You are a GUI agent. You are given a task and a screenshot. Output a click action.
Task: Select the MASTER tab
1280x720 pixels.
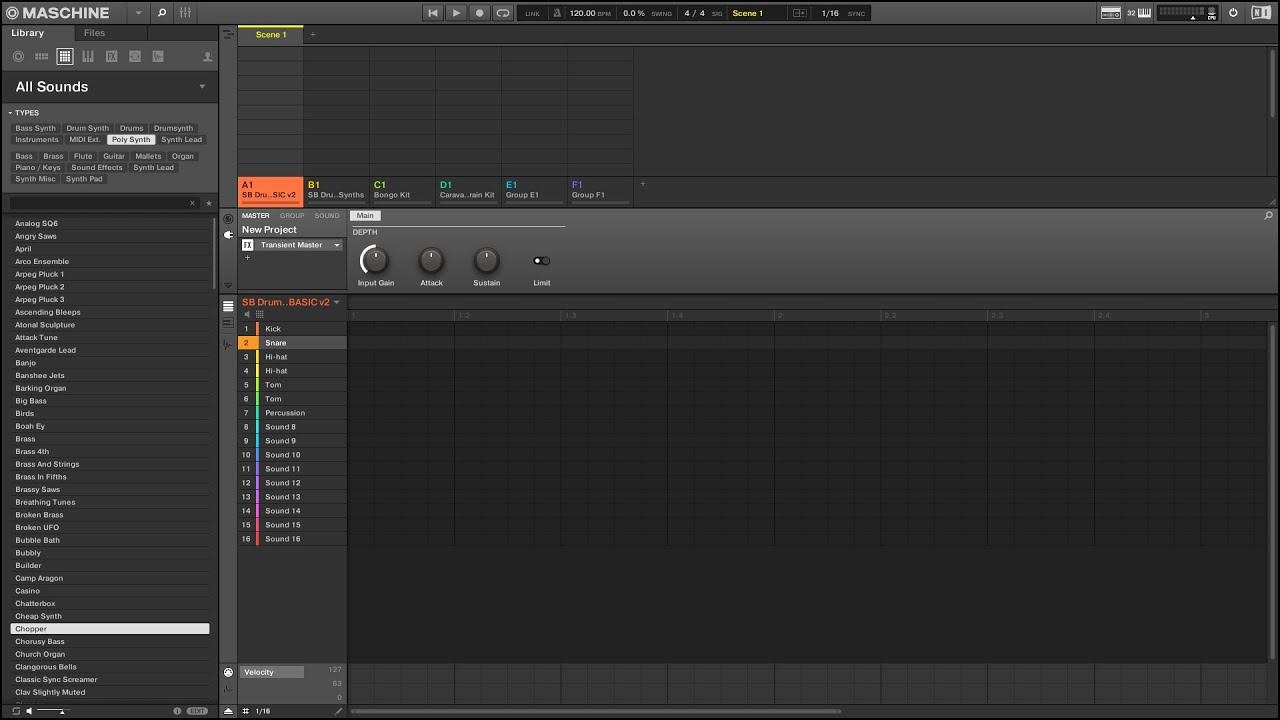(x=255, y=216)
